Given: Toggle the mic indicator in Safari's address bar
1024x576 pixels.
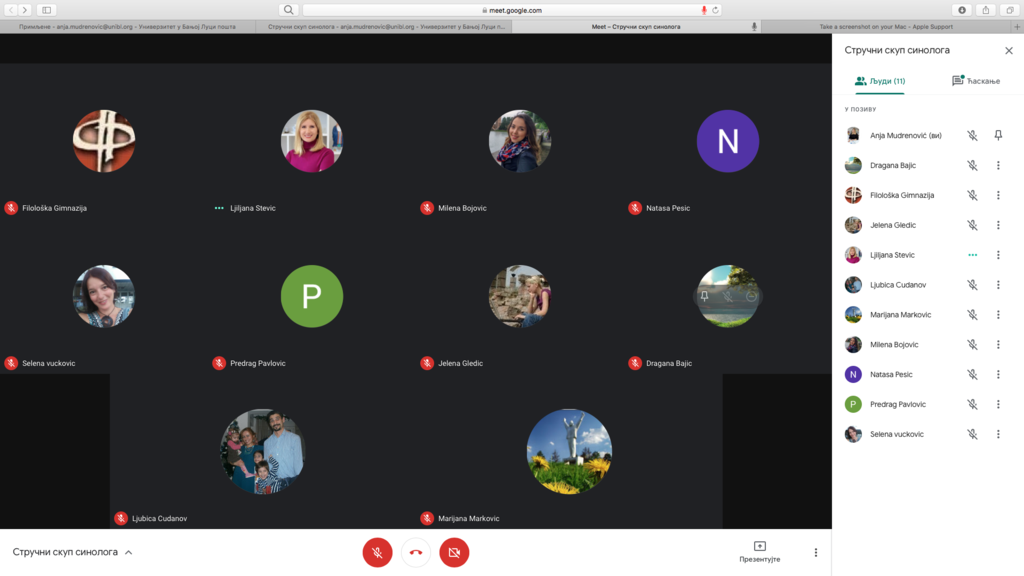Looking at the screenshot, I should [x=703, y=10].
